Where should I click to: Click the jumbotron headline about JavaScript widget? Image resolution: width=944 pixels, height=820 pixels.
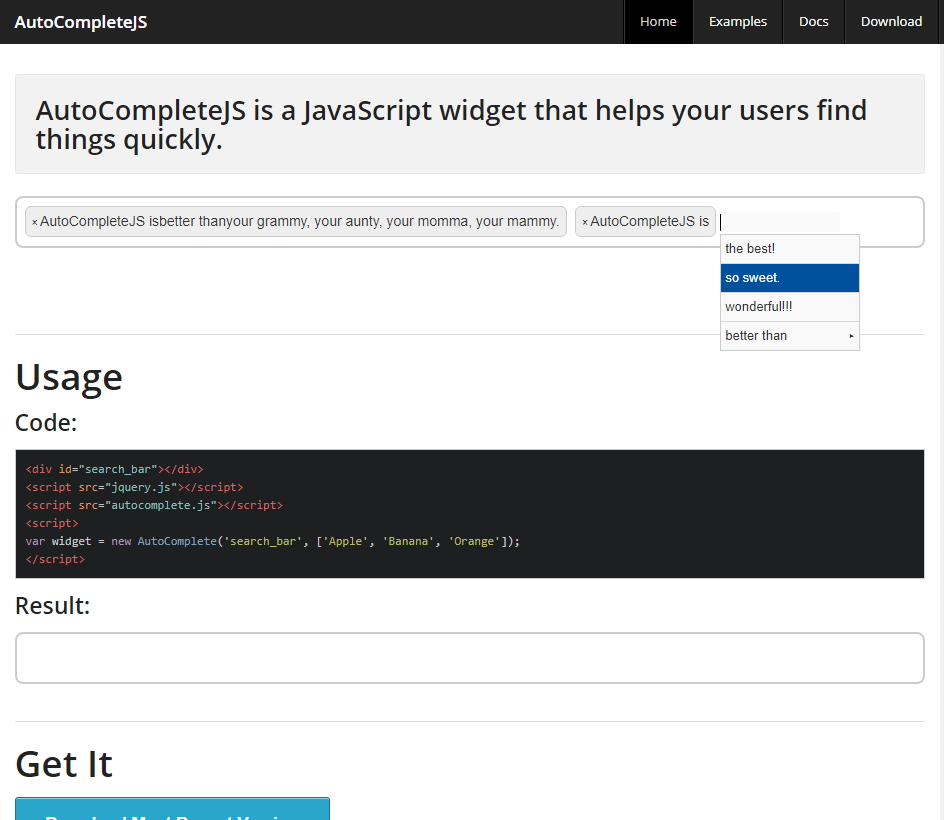pos(451,125)
